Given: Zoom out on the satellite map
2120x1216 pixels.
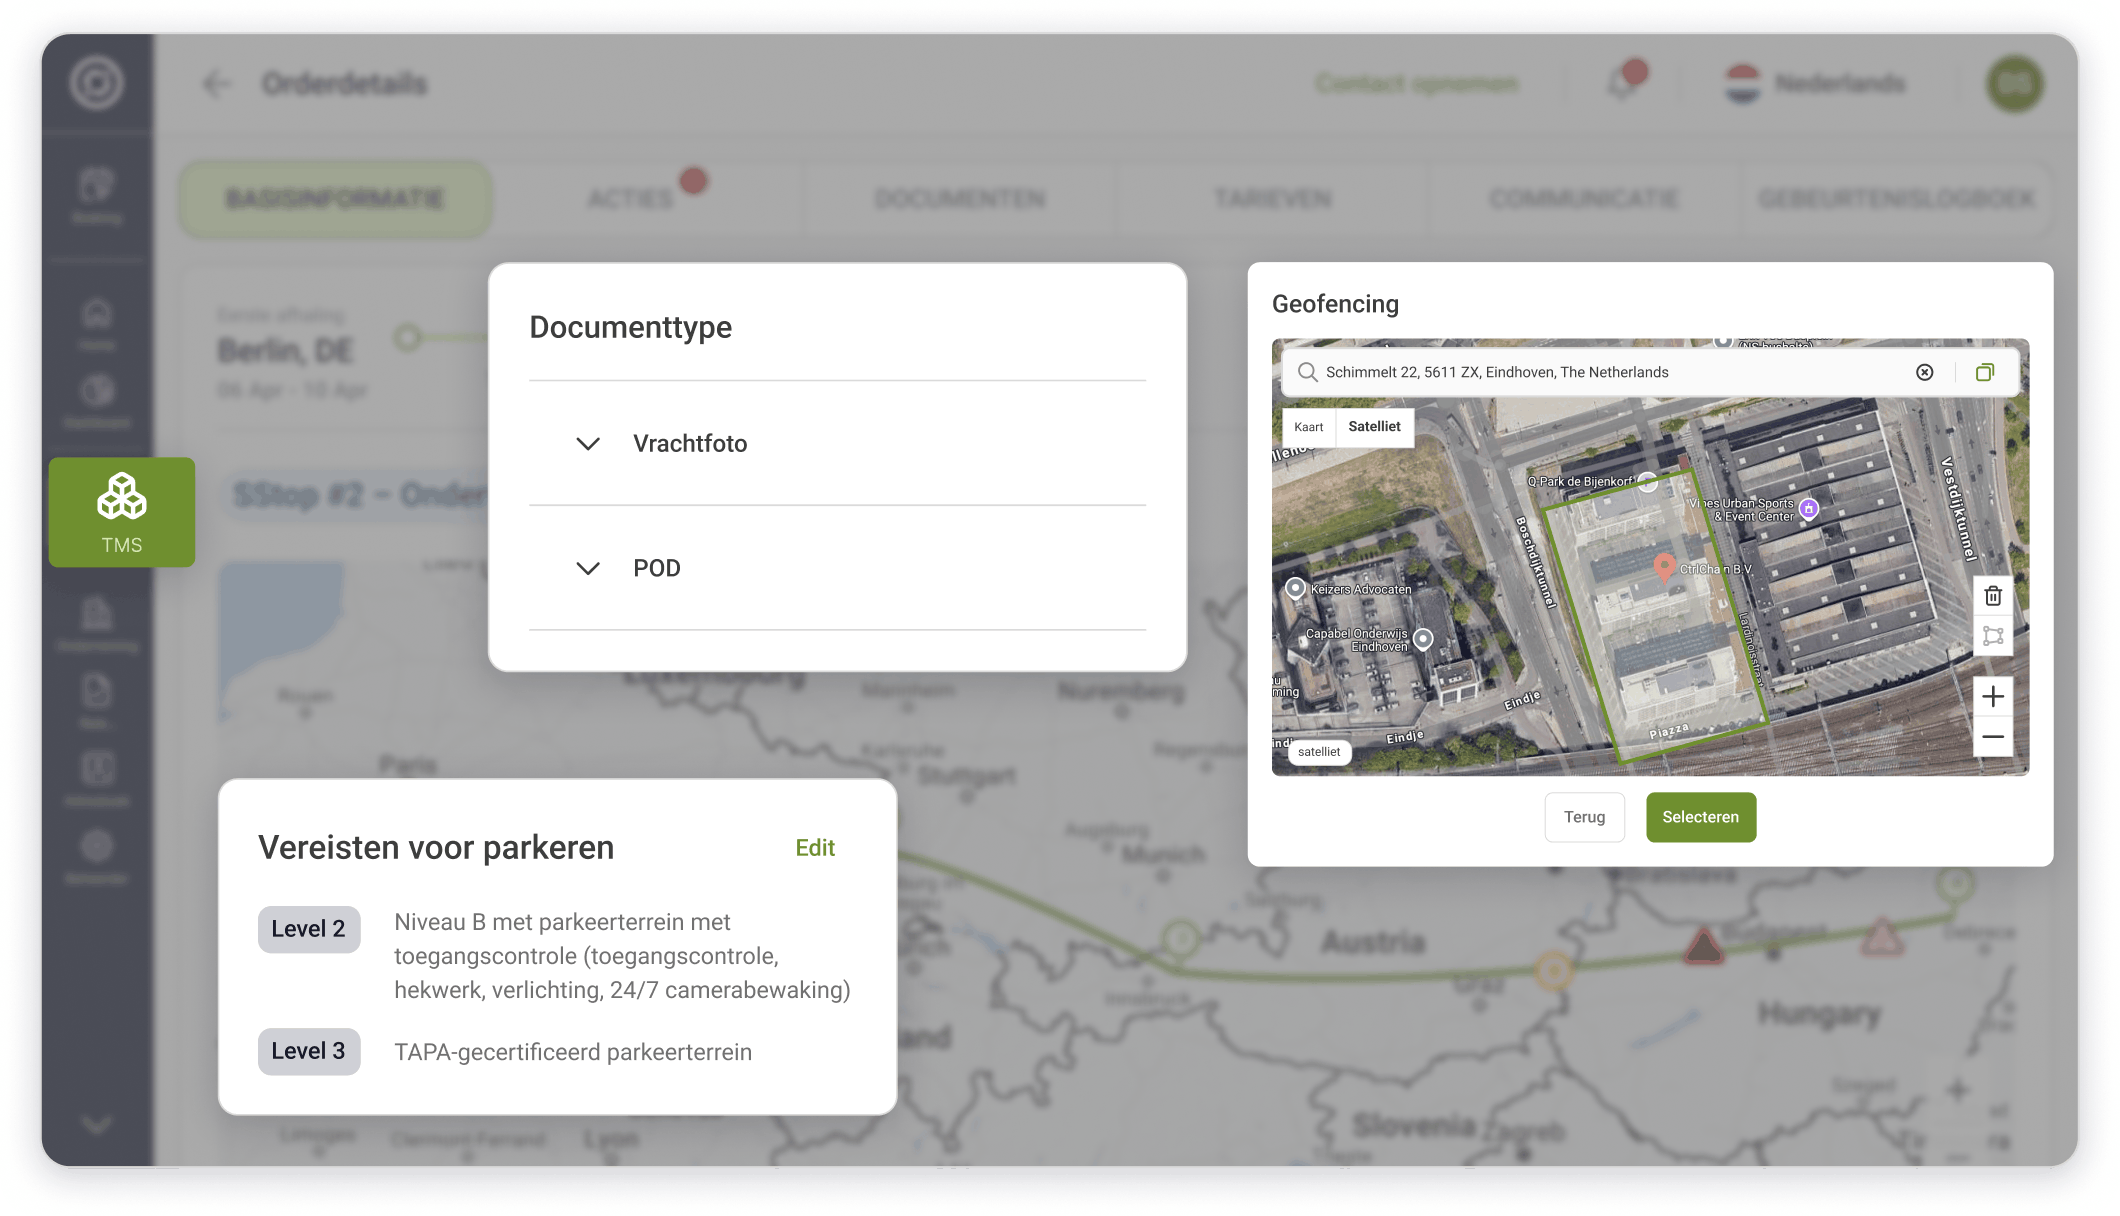Looking at the screenshot, I should tap(1993, 737).
